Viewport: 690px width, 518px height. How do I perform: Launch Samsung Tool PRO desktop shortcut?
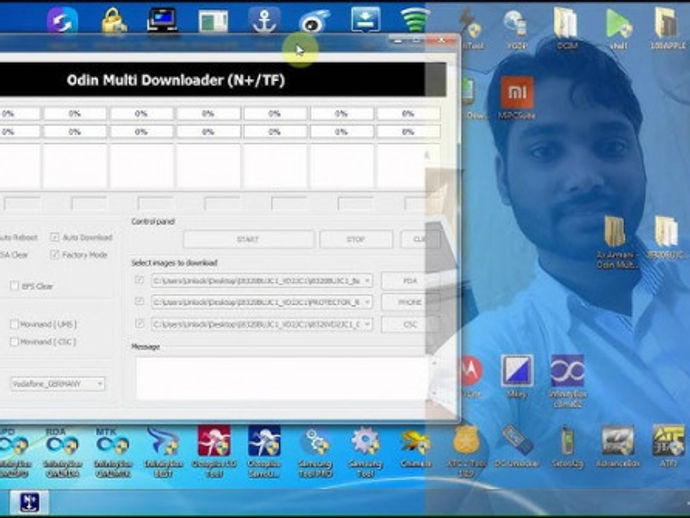tap(315, 452)
